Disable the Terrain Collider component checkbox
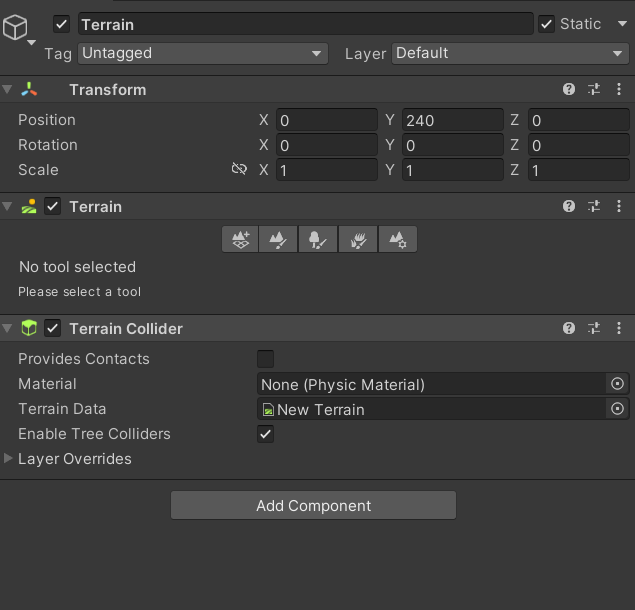 (53, 328)
